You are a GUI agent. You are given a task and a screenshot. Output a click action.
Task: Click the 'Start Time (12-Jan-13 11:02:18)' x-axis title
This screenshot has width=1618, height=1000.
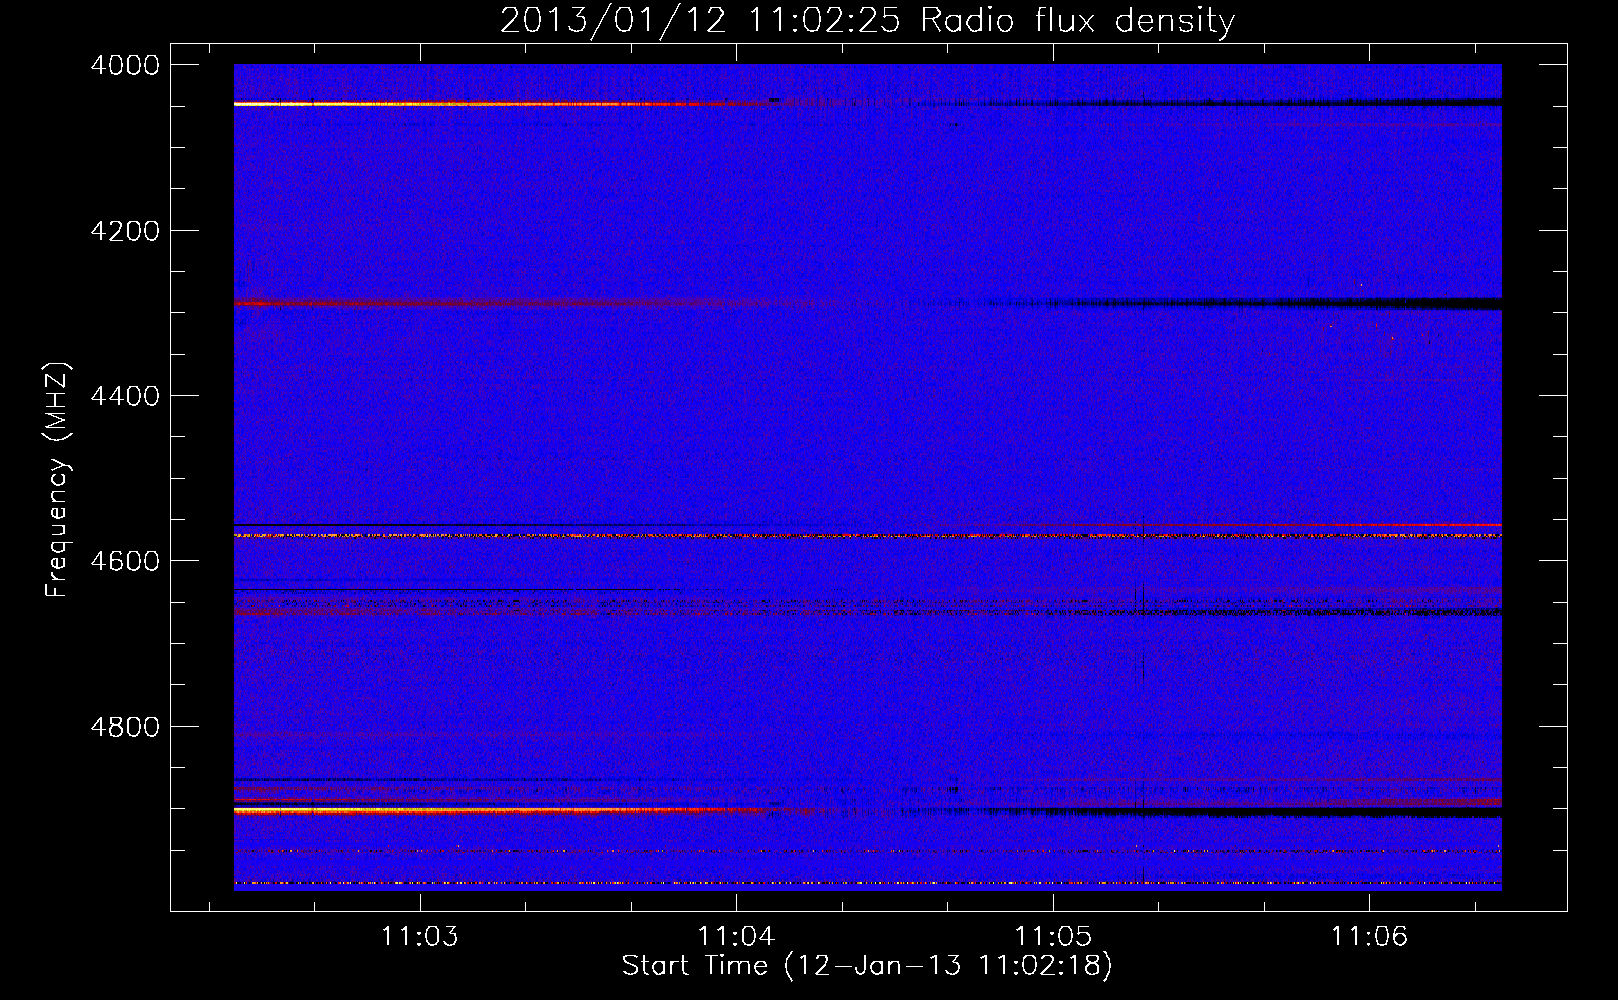[867, 966]
